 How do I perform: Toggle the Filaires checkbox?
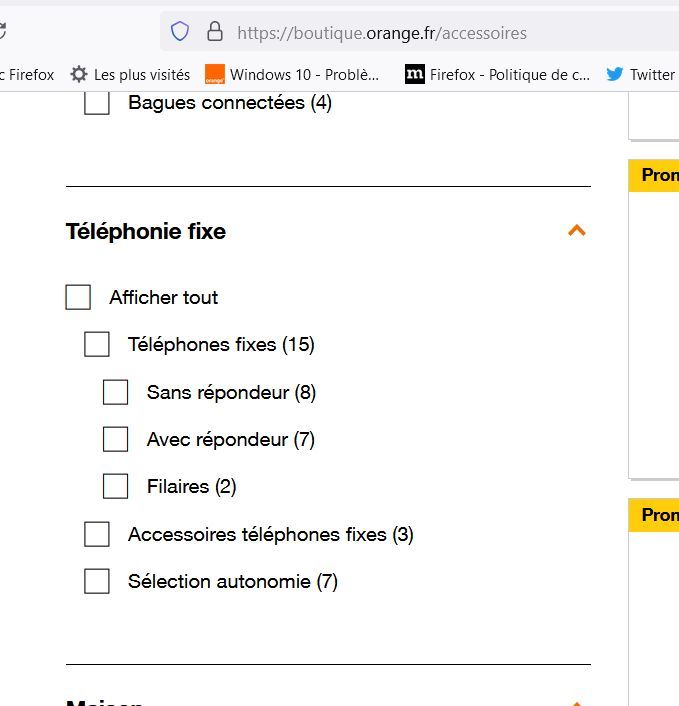(x=116, y=486)
